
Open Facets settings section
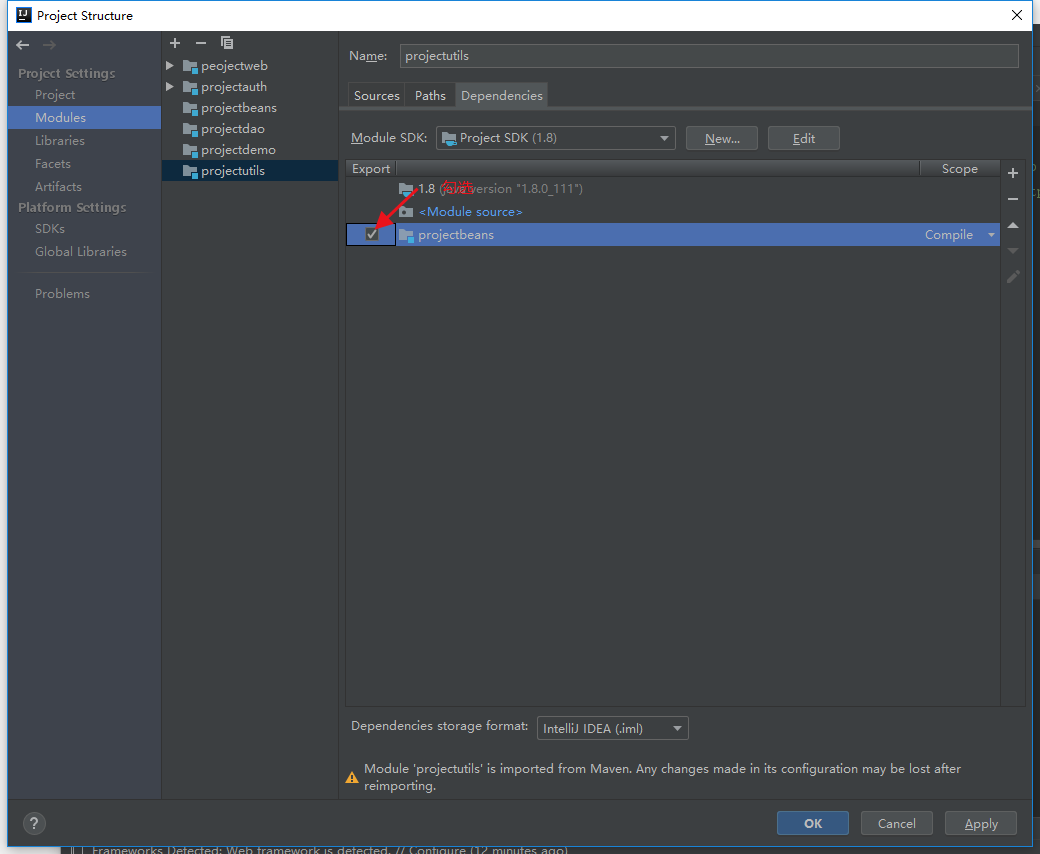[x=53, y=164]
